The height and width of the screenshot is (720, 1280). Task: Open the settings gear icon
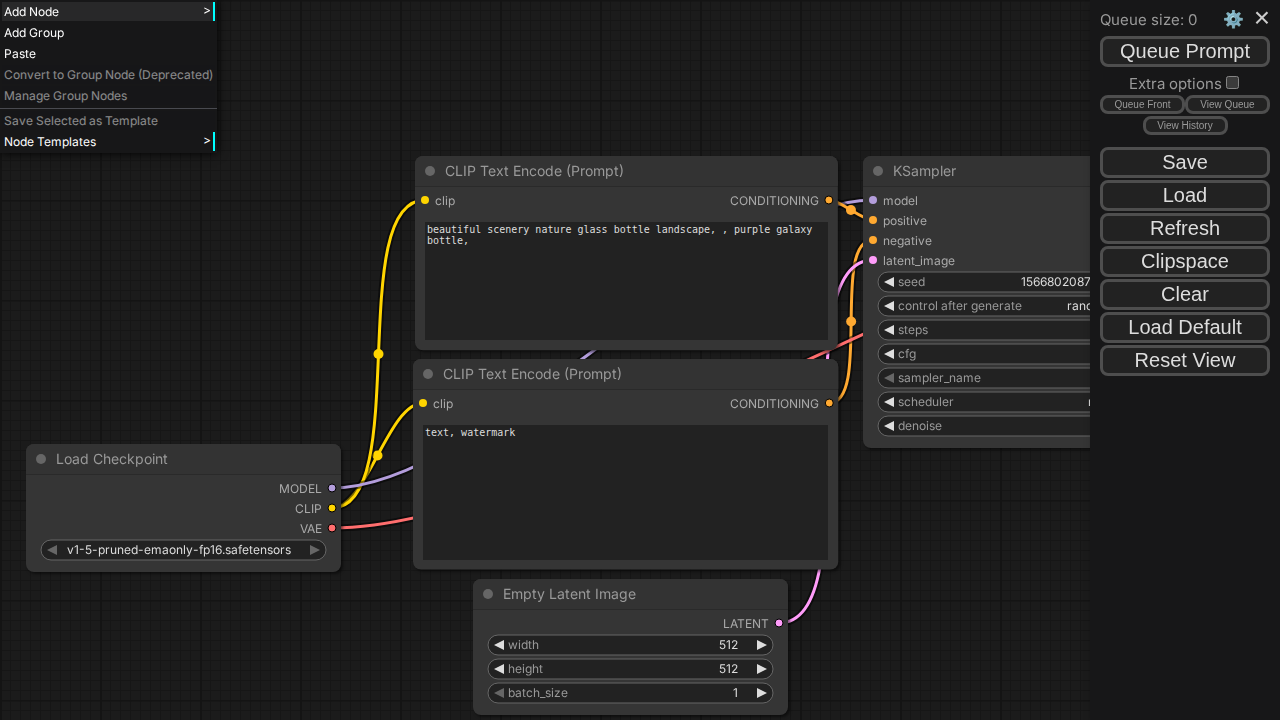click(x=1233, y=19)
